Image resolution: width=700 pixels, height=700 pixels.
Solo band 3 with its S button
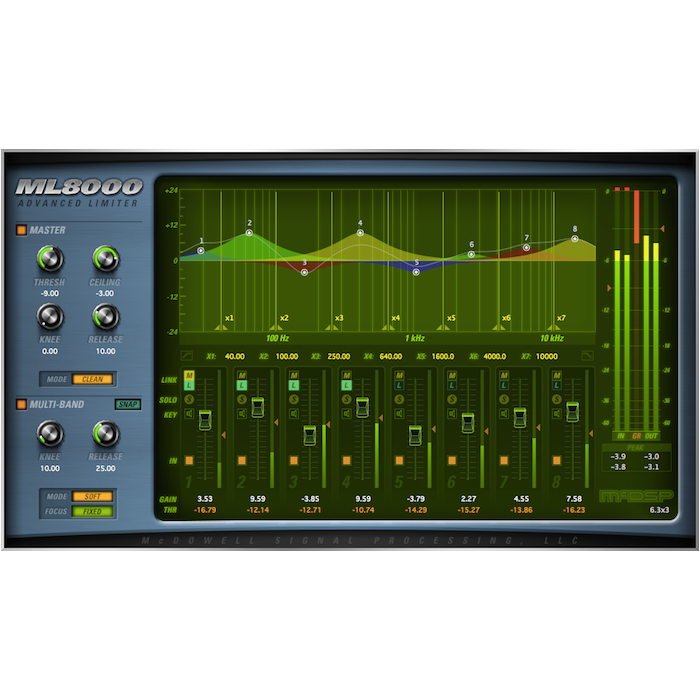click(x=294, y=399)
